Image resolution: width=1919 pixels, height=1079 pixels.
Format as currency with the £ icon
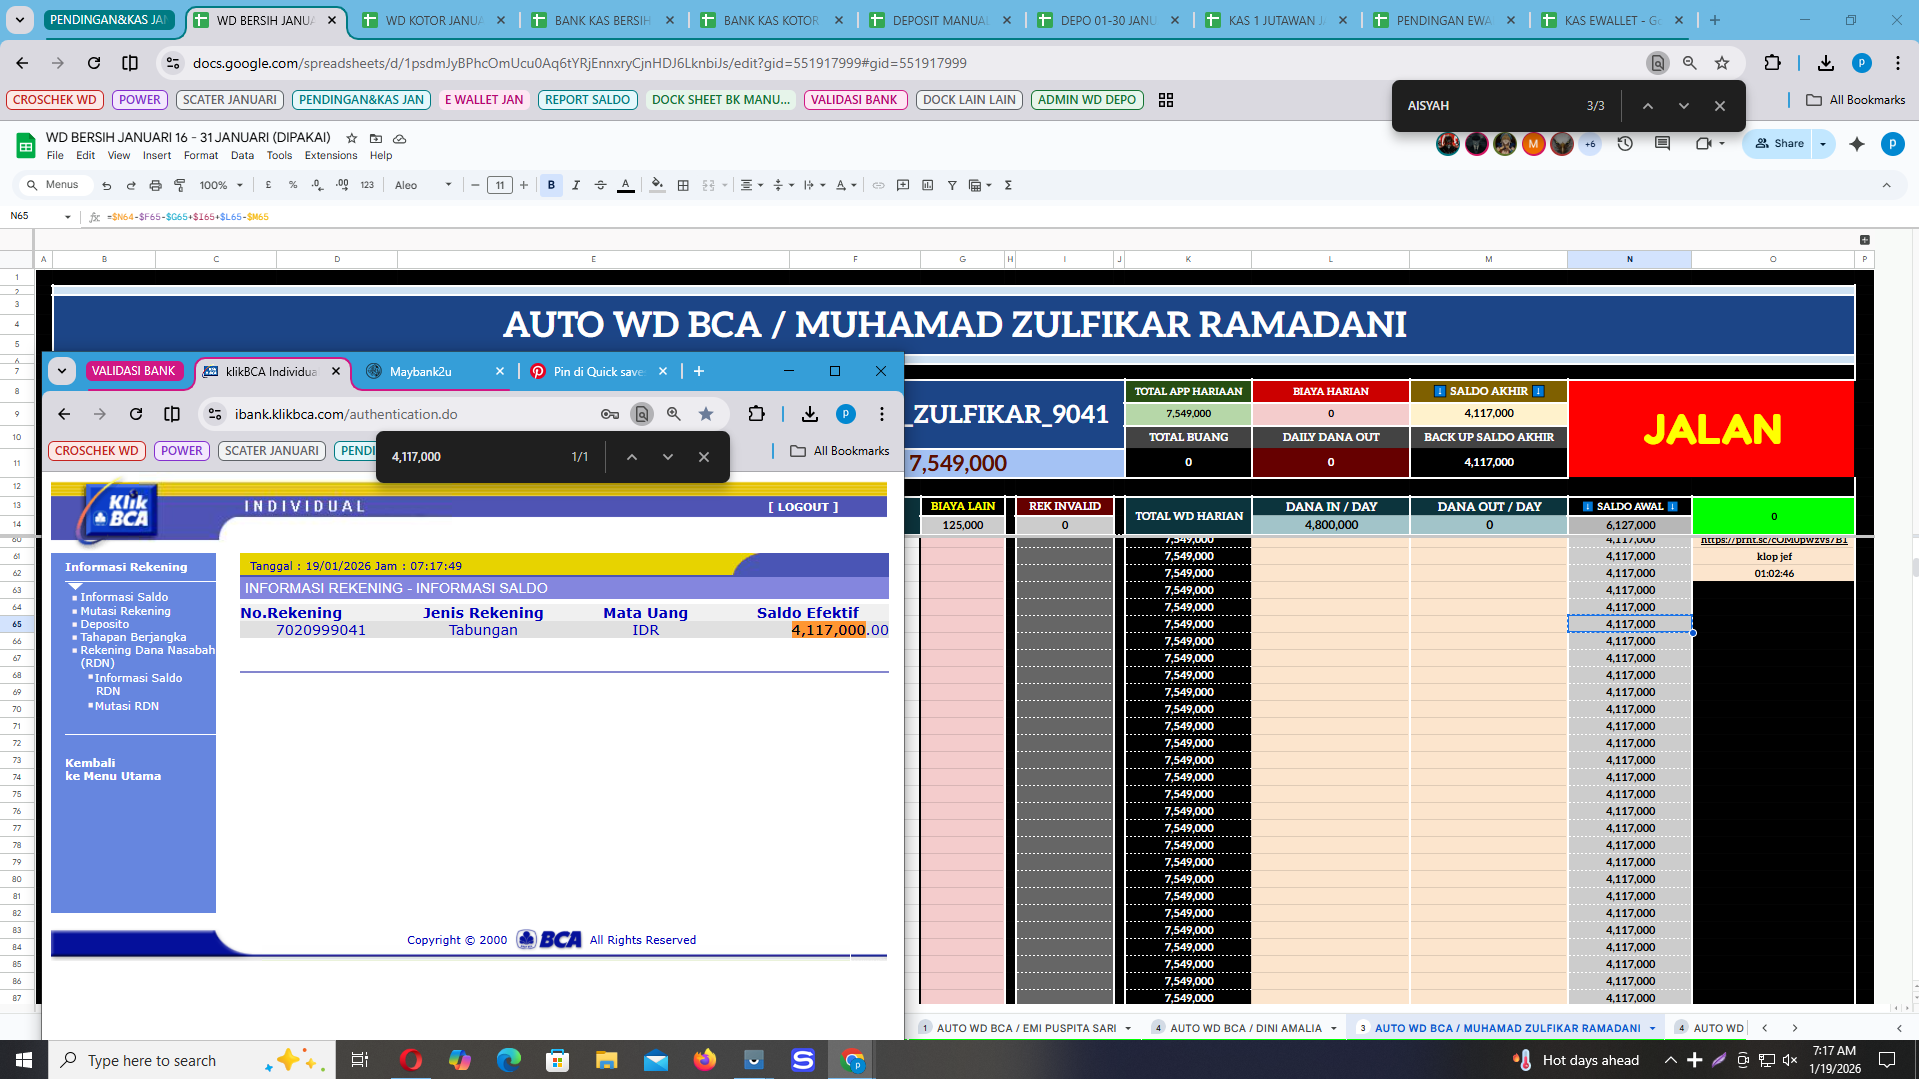(268, 185)
